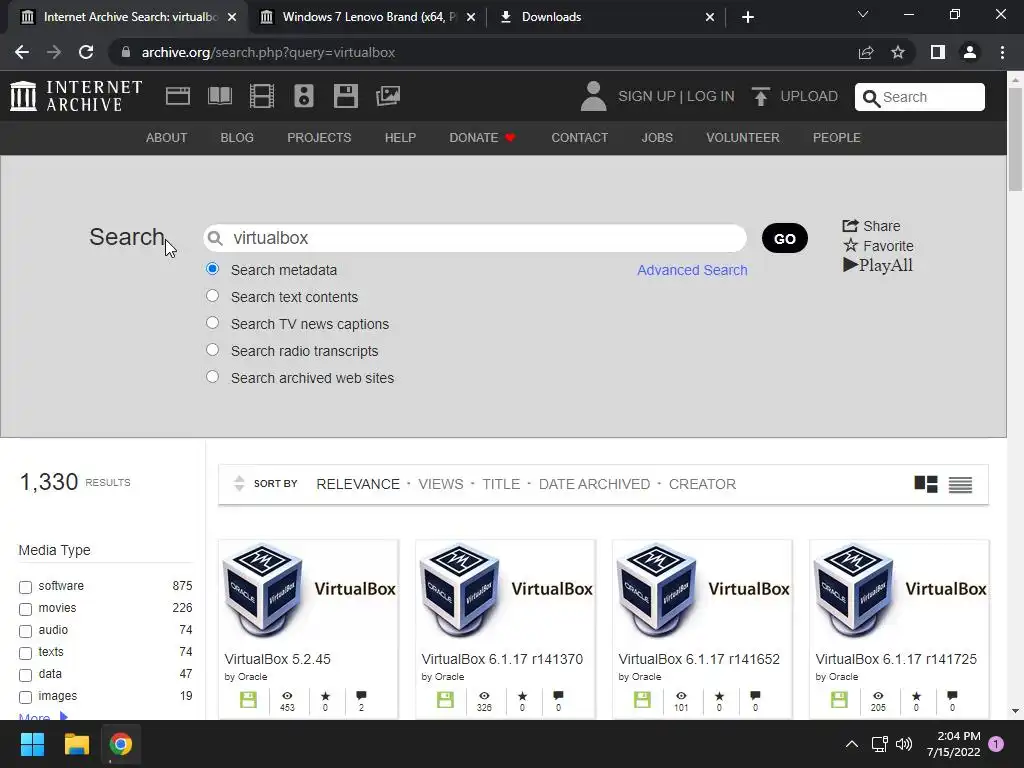Check the texts media type filter

[25, 653]
